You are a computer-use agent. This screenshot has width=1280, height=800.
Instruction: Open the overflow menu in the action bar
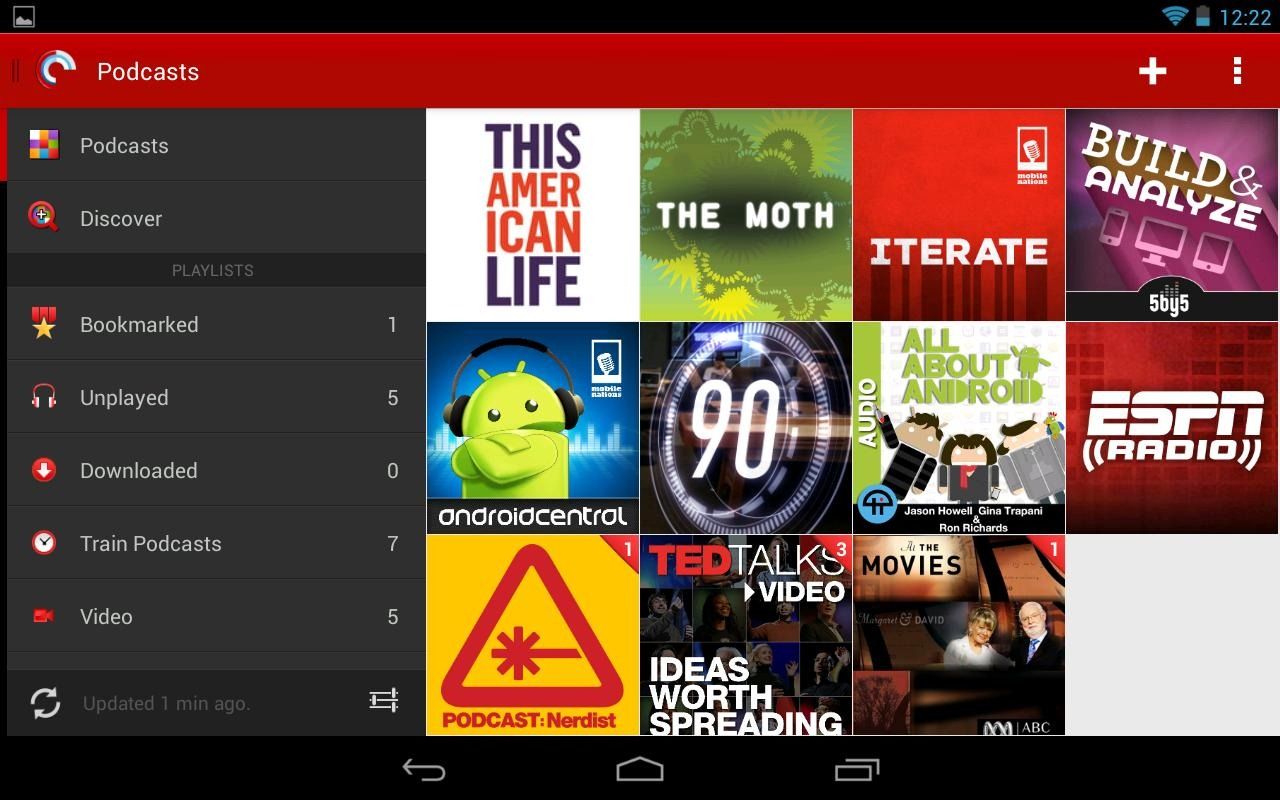(1236, 71)
